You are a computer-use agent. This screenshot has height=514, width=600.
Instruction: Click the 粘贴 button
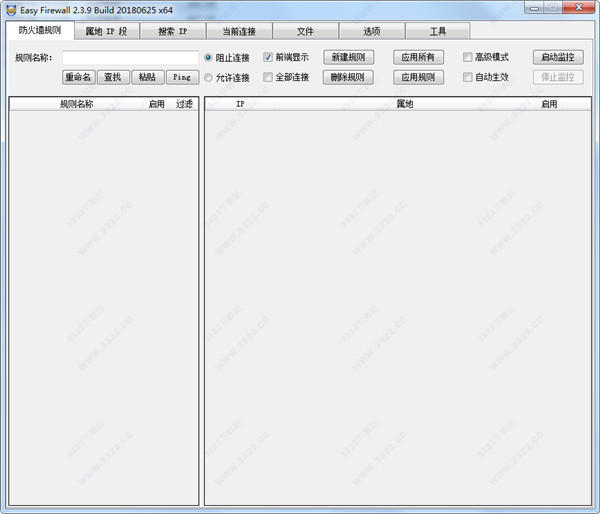148,77
